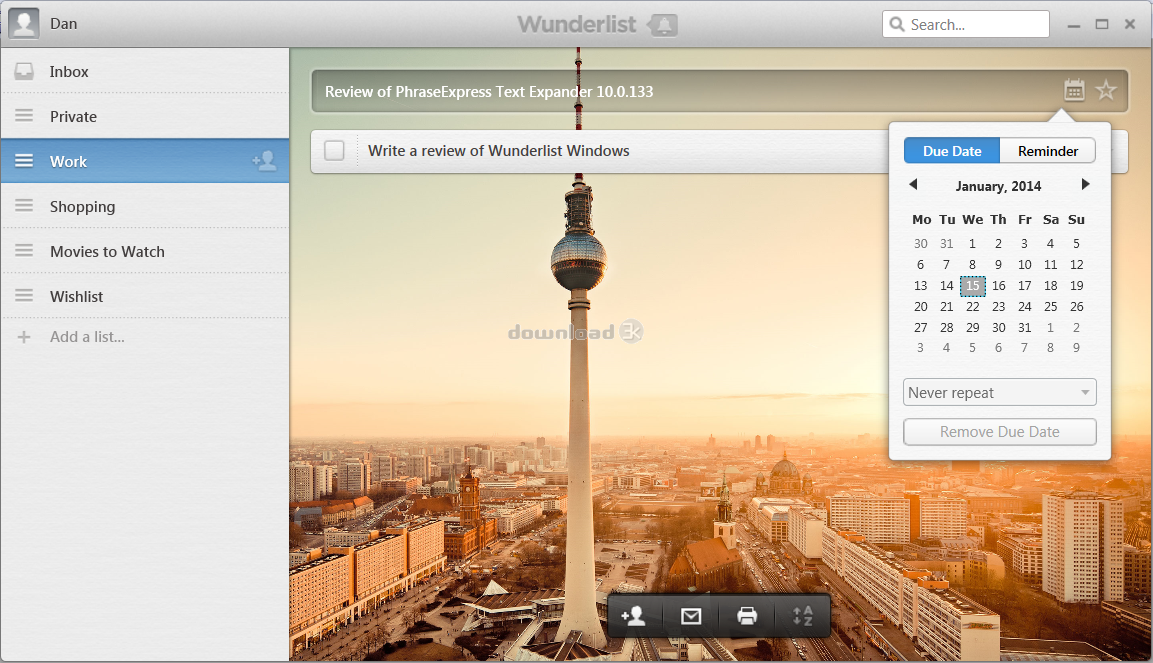
Task: Open the Never repeat dropdown
Action: [x=999, y=393]
